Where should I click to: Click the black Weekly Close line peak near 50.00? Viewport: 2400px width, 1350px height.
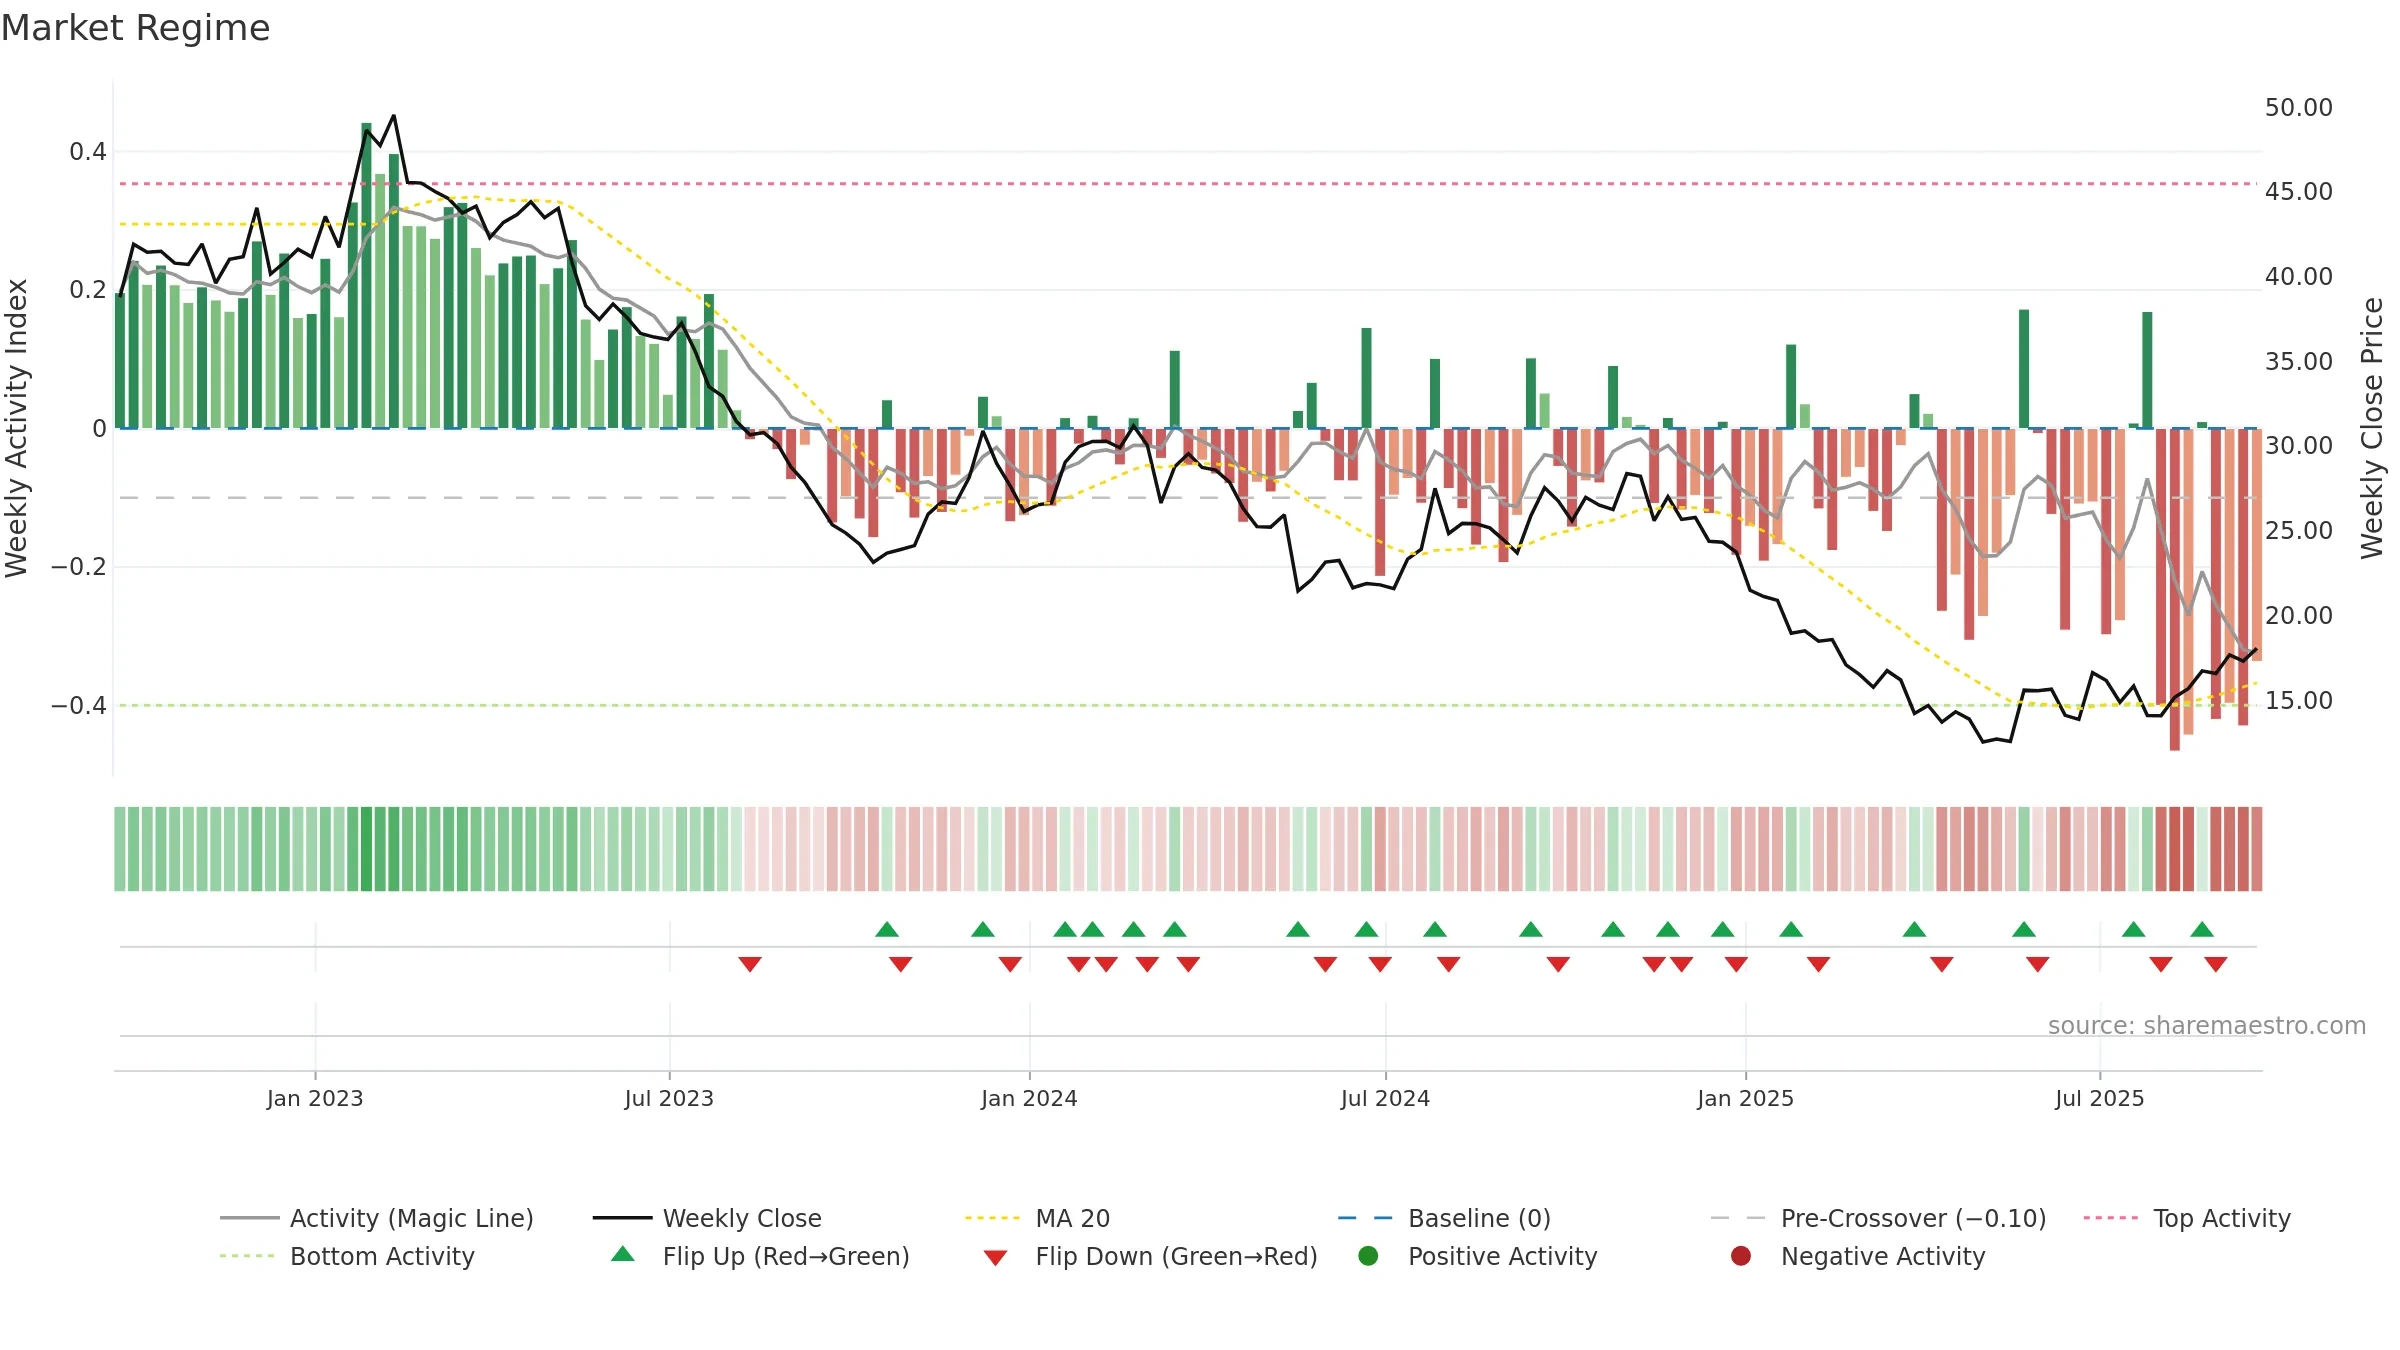[x=394, y=116]
